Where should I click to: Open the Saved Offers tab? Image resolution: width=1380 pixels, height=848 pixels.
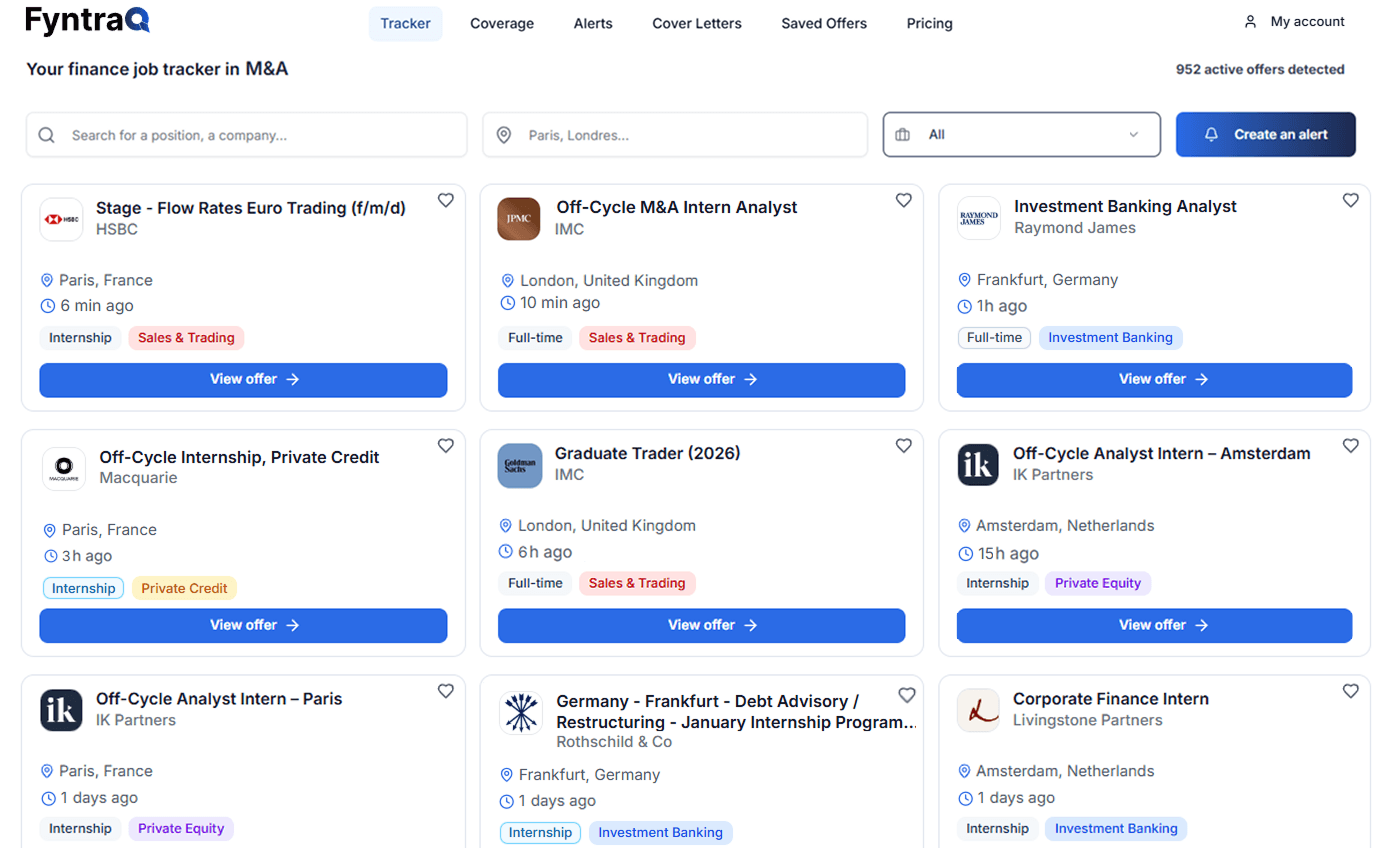(x=824, y=23)
